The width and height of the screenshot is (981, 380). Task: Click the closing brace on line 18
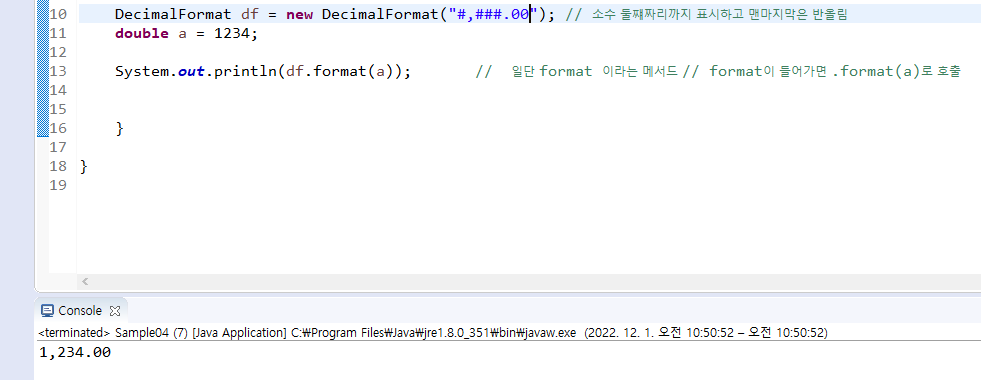84,167
